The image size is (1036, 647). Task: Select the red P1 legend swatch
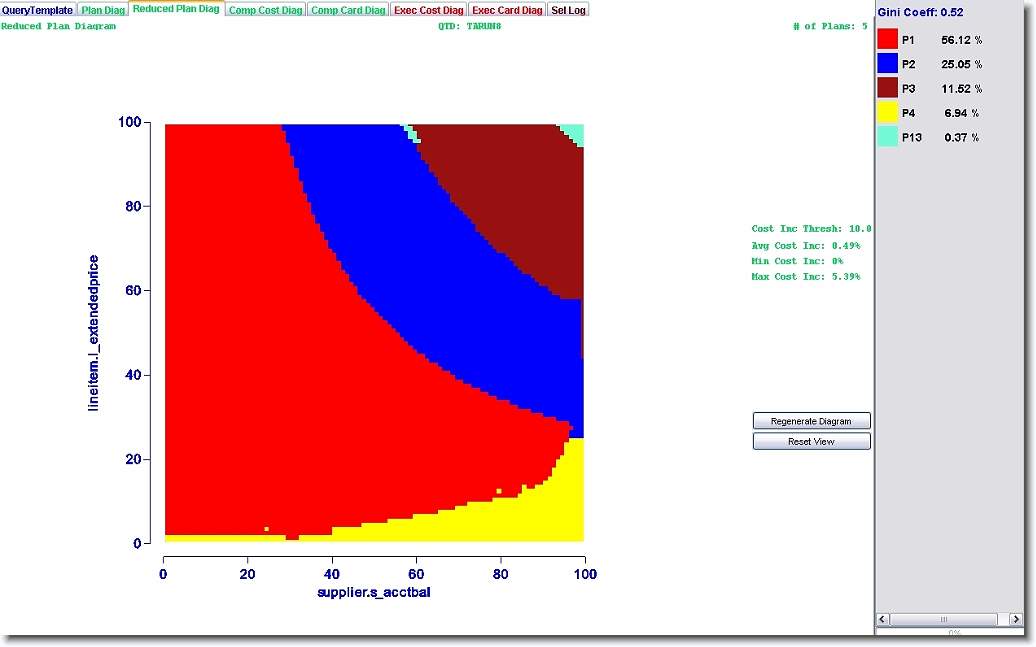coord(887,39)
